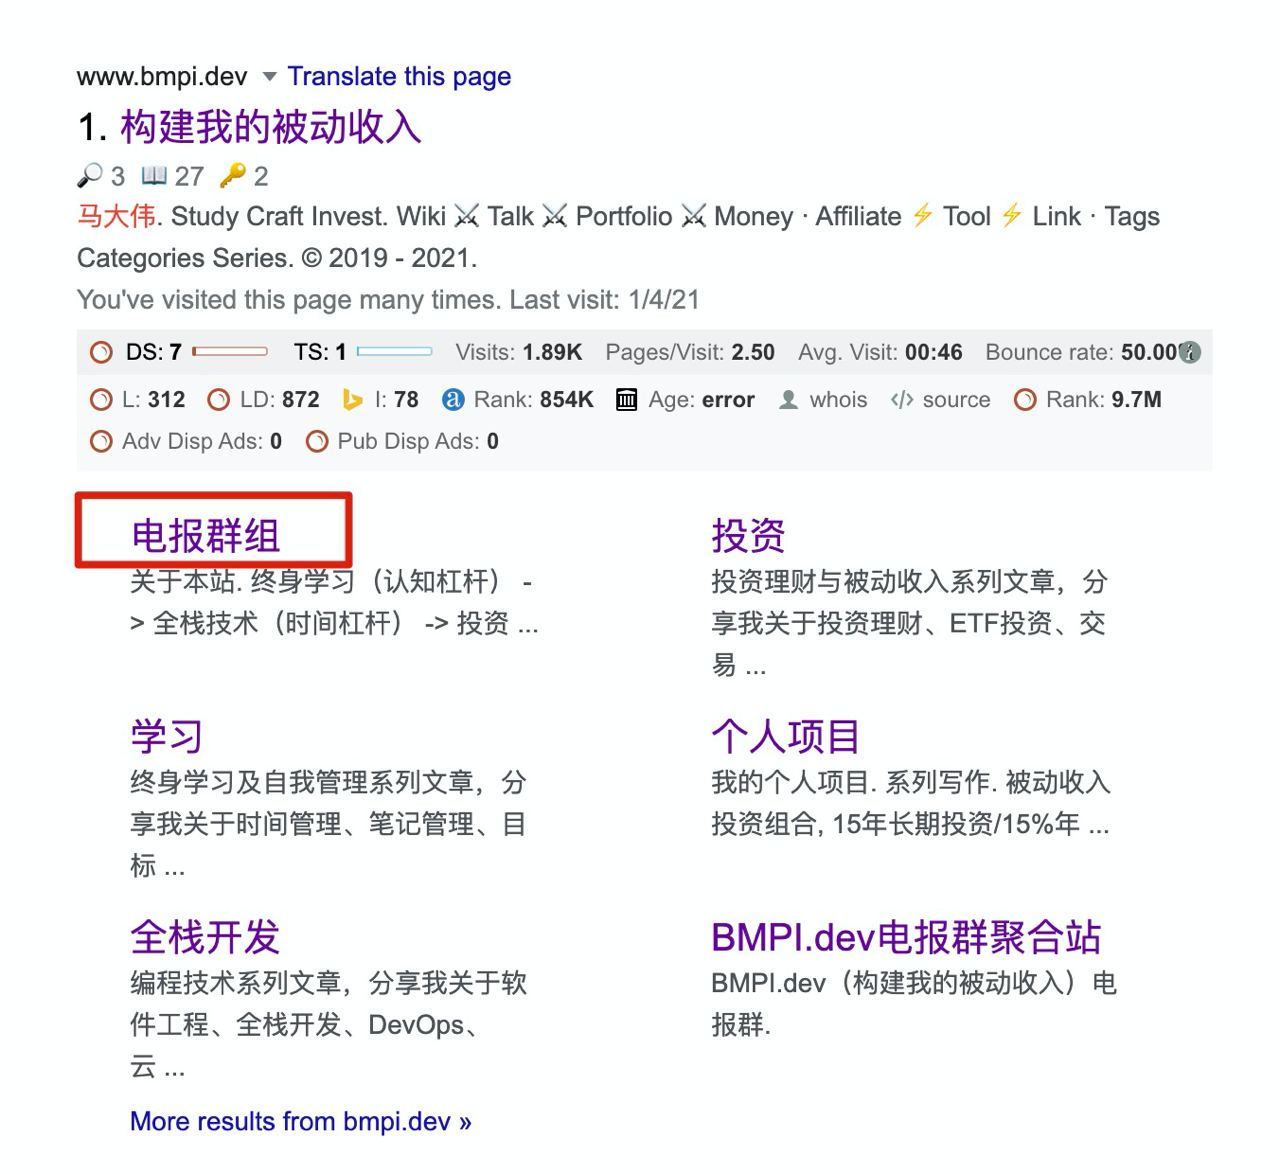The image size is (1280, 1174).
Task: Click the info icon after Bounce rate
Action: click(1189, 352)
